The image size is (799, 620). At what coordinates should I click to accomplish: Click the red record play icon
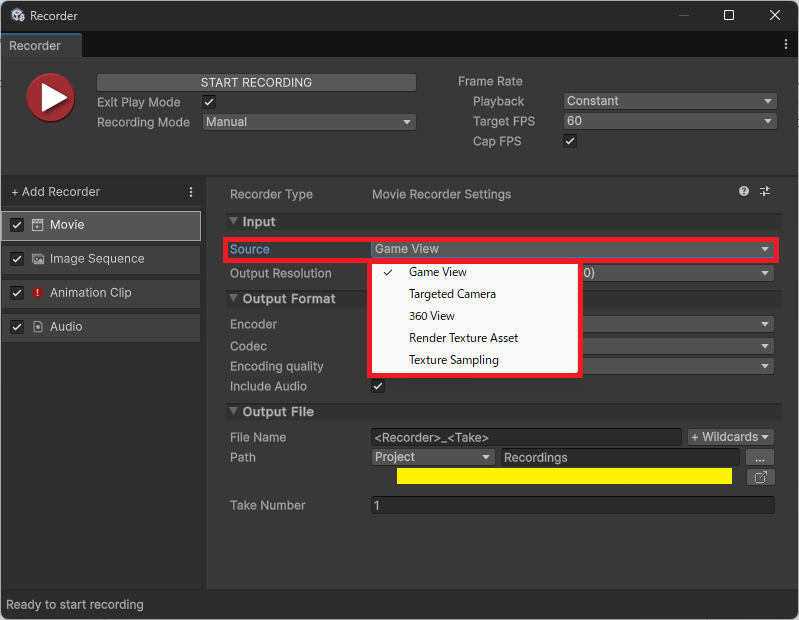(x=50, y=98)
